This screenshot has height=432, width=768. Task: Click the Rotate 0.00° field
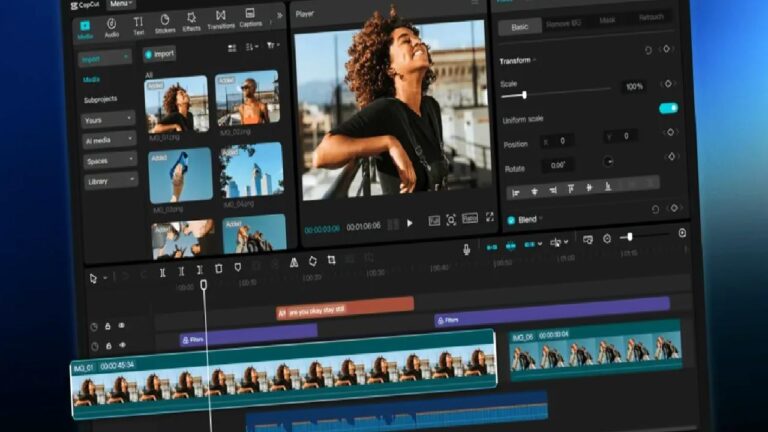(x=558, y=166)
